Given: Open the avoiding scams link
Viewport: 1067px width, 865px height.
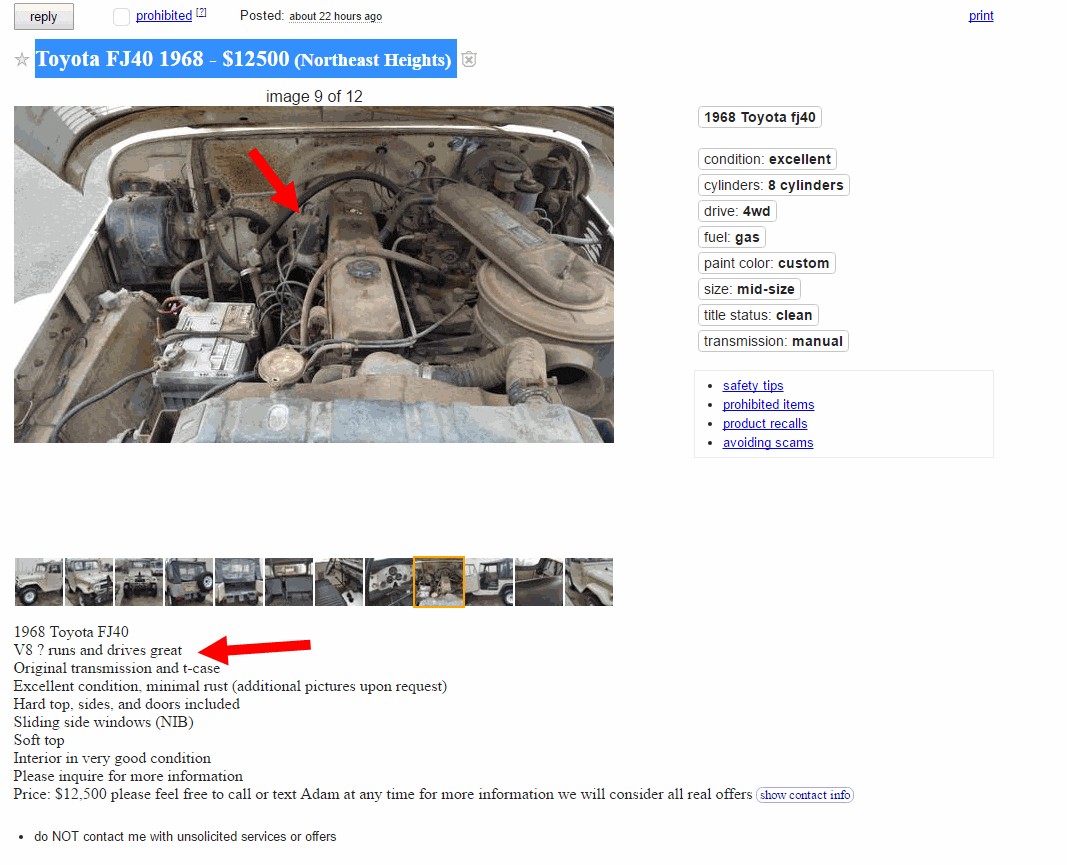Looking at the screenshot, I should pyautogui.click(x=768, y=443).
